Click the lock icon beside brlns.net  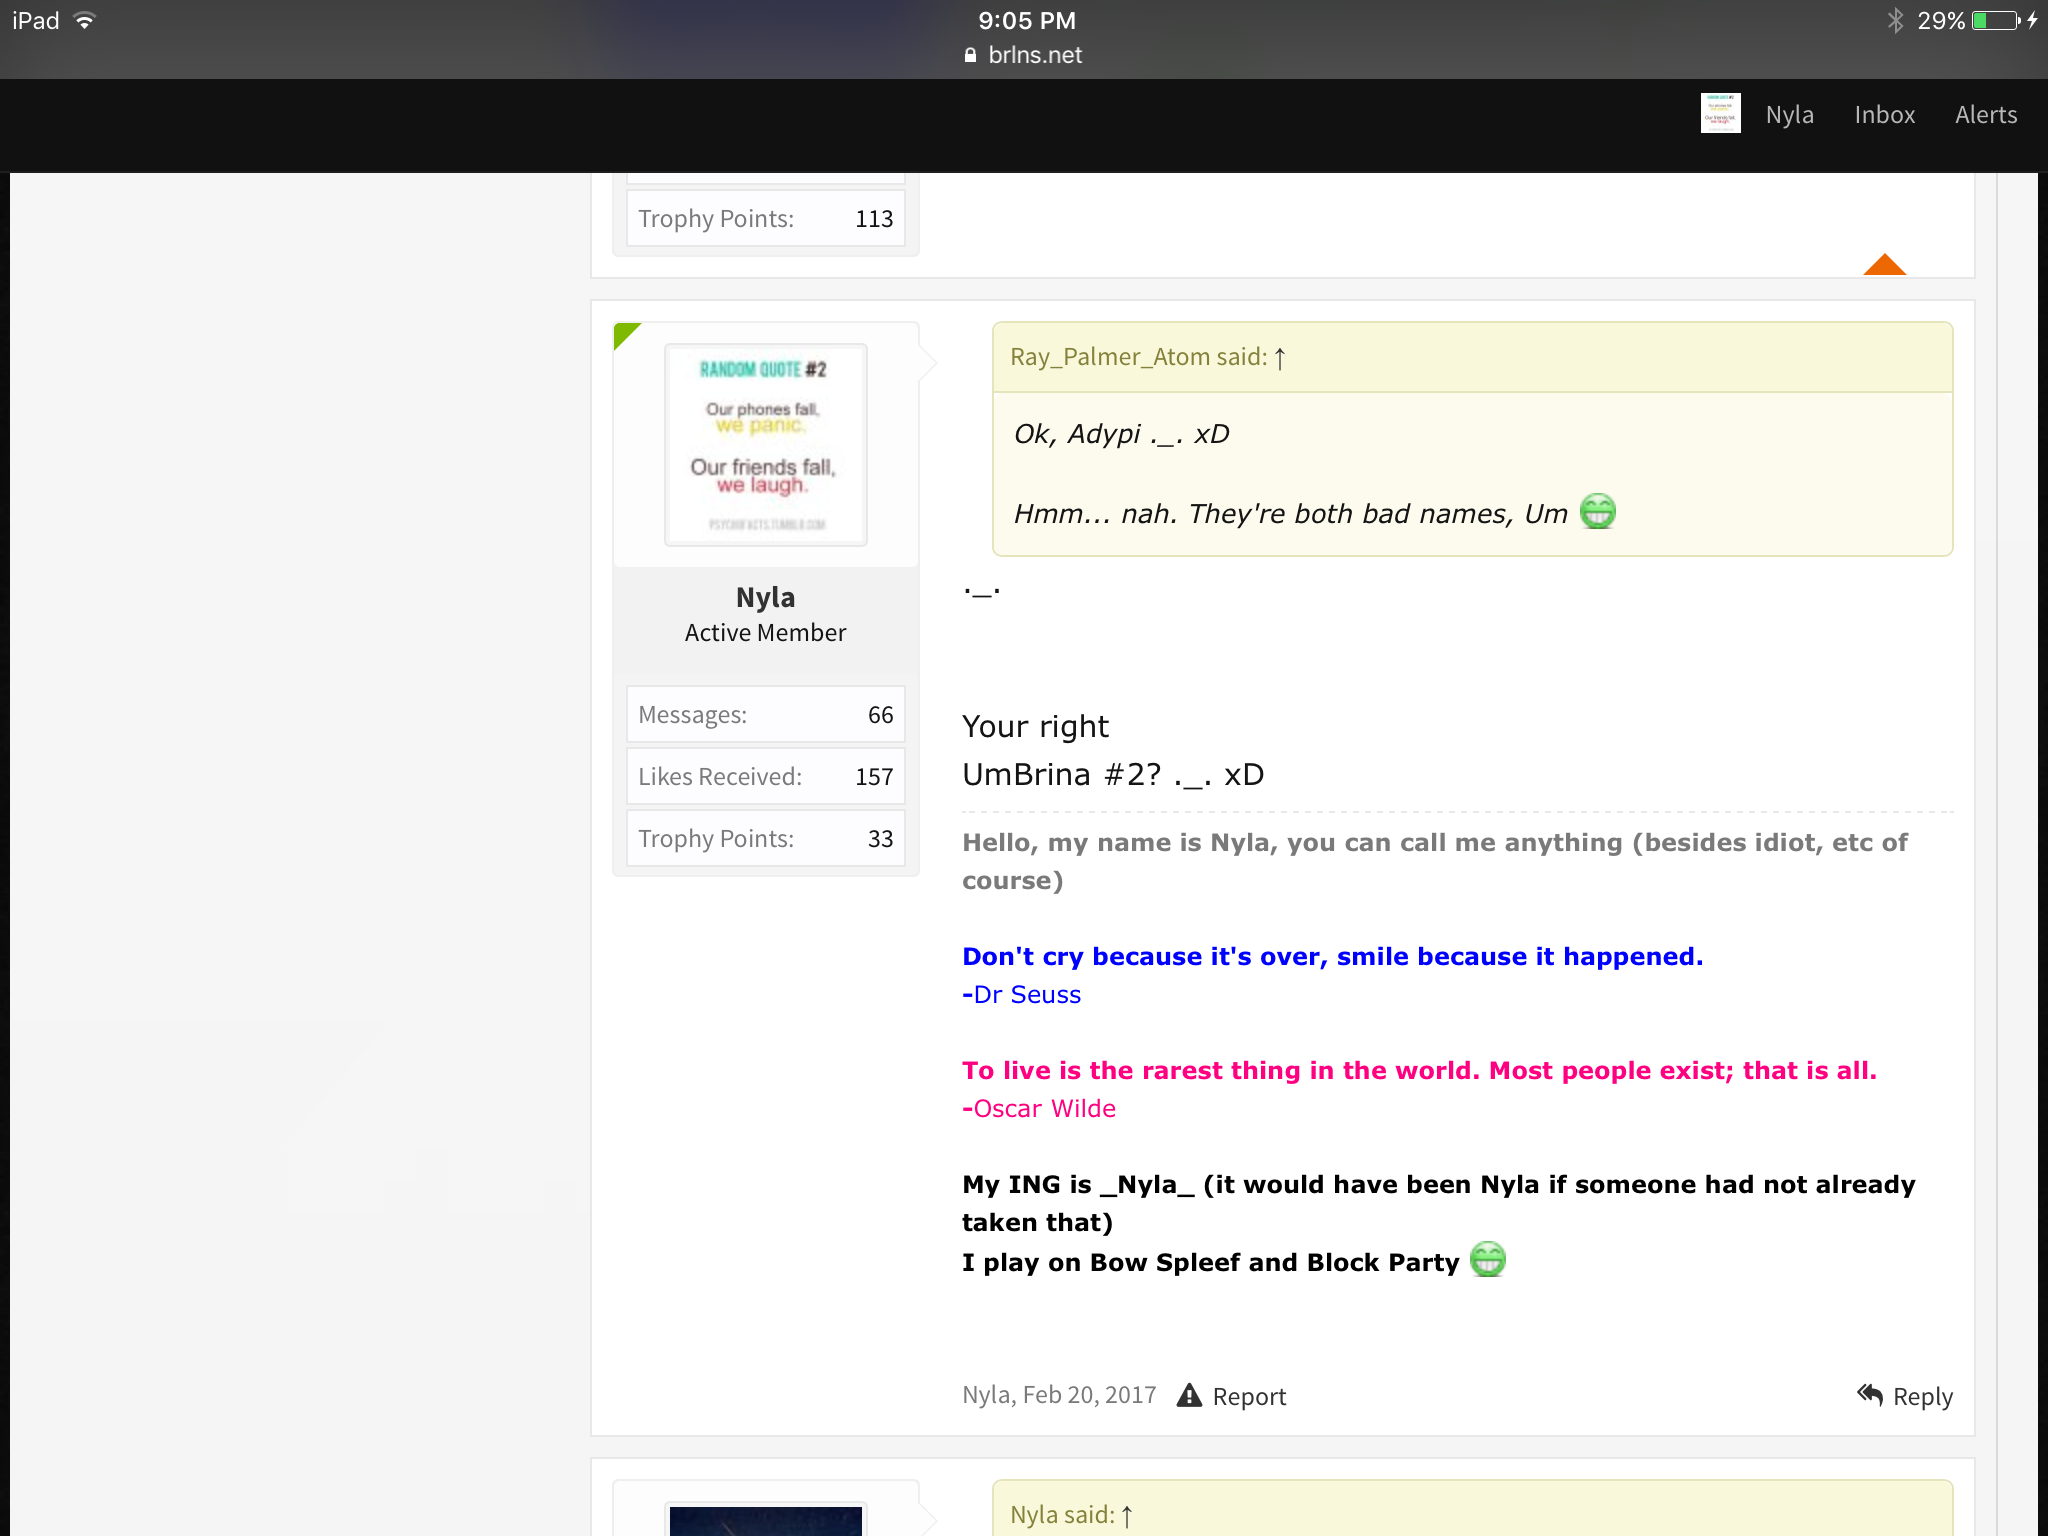point(970,56)
